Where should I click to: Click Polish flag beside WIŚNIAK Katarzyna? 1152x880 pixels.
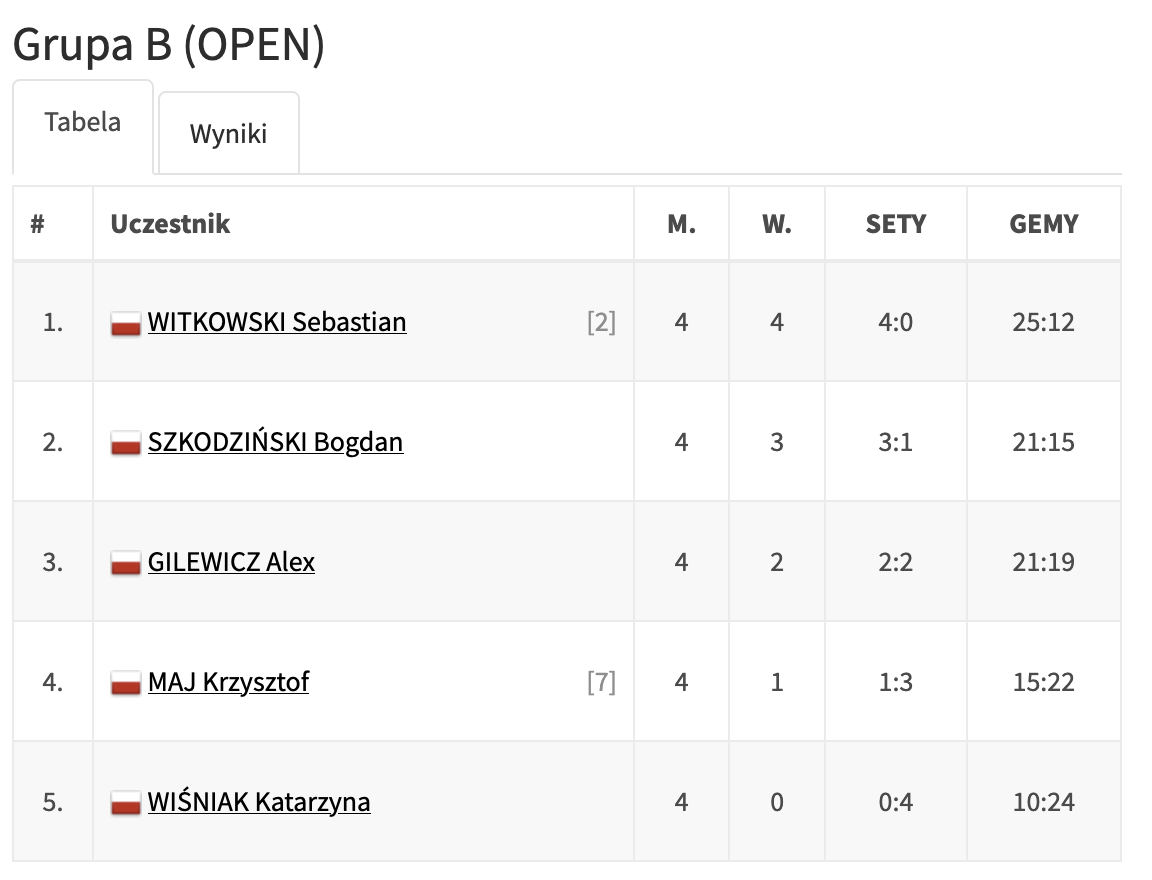point(126,804)
